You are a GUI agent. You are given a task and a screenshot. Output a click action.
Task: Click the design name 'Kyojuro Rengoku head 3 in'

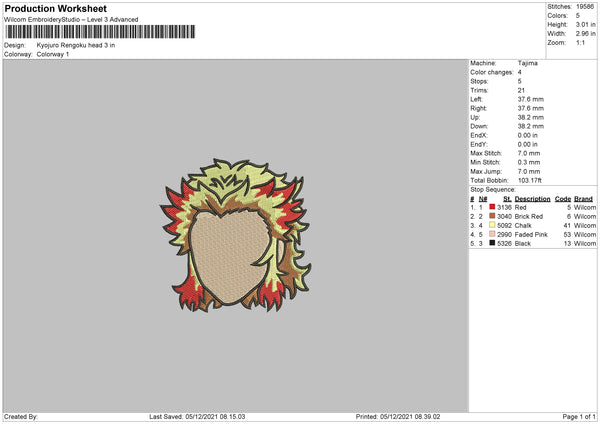point(76,45)
